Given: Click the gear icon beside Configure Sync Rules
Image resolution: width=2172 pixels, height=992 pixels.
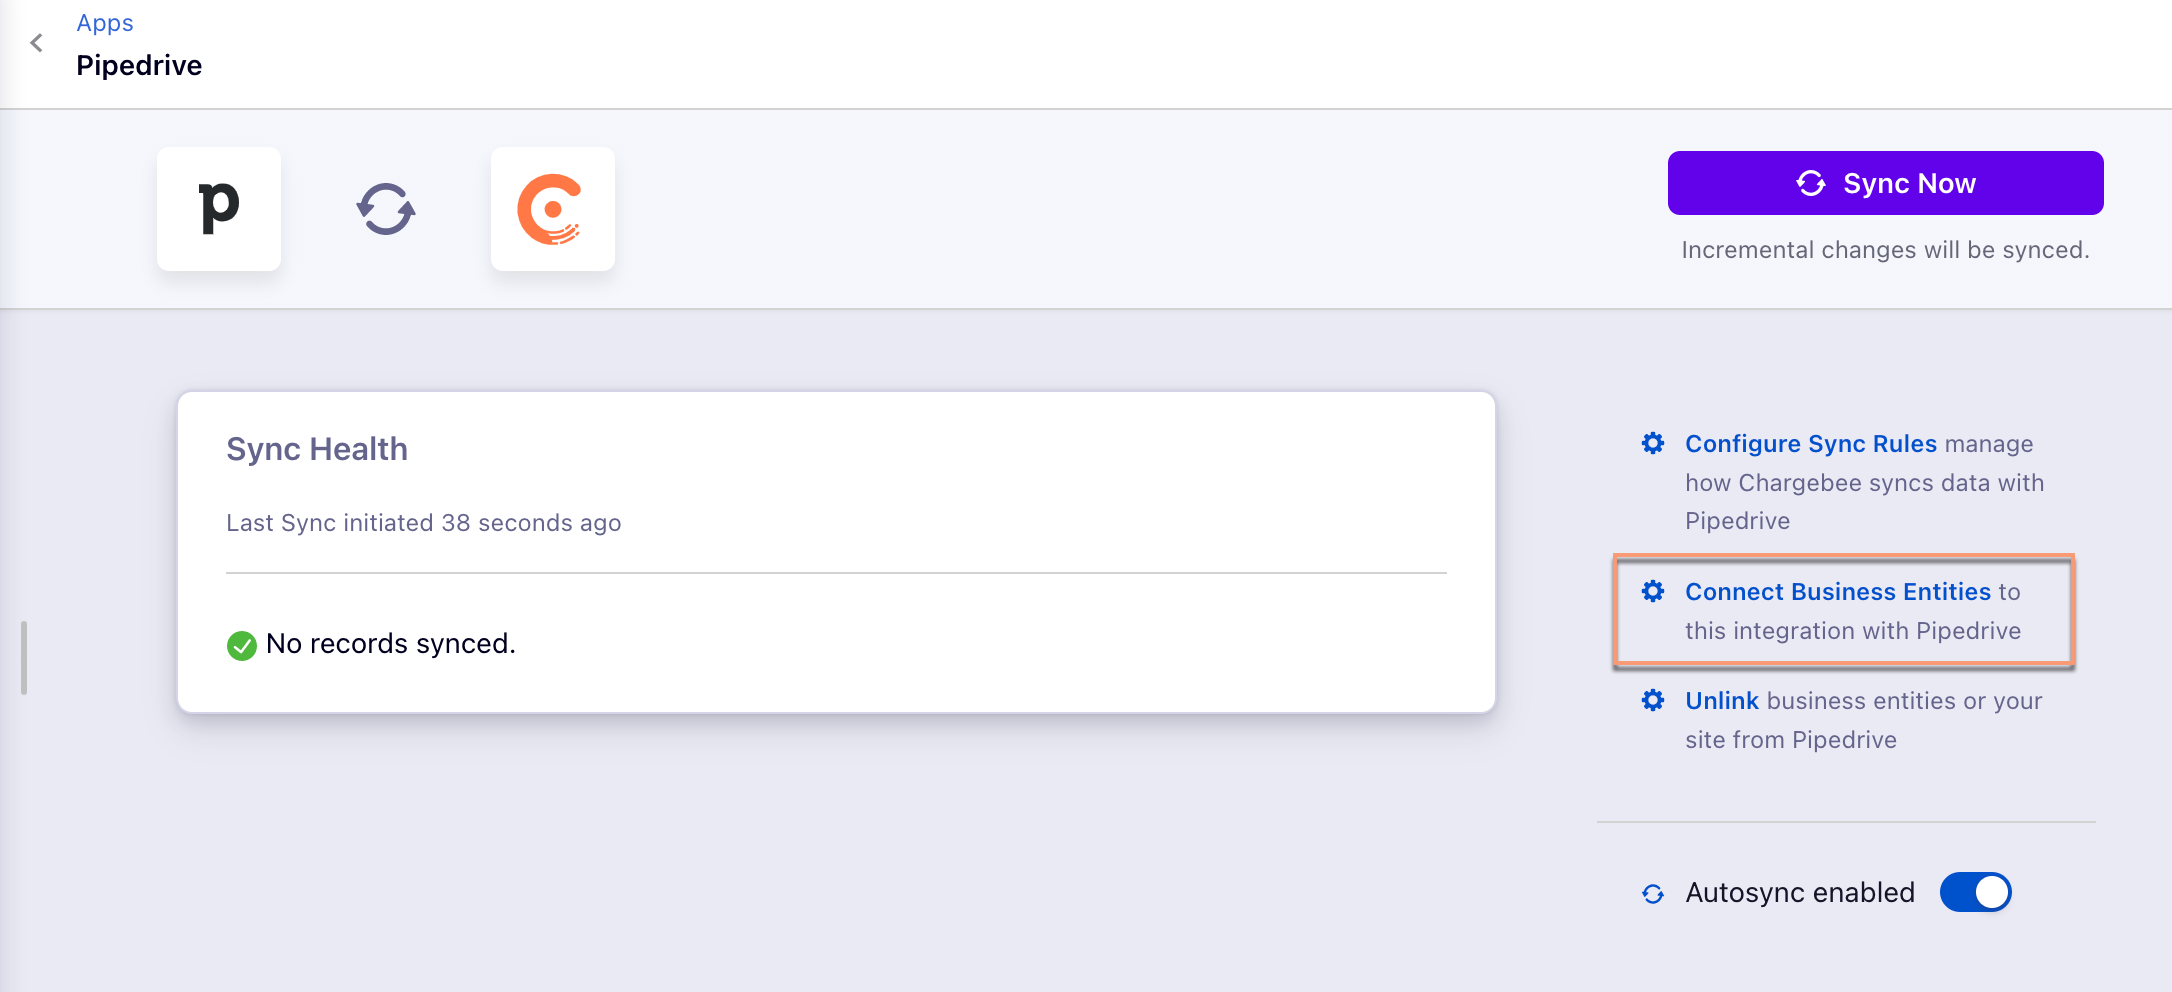Looking at the screenshot, I should (1653, 443).
